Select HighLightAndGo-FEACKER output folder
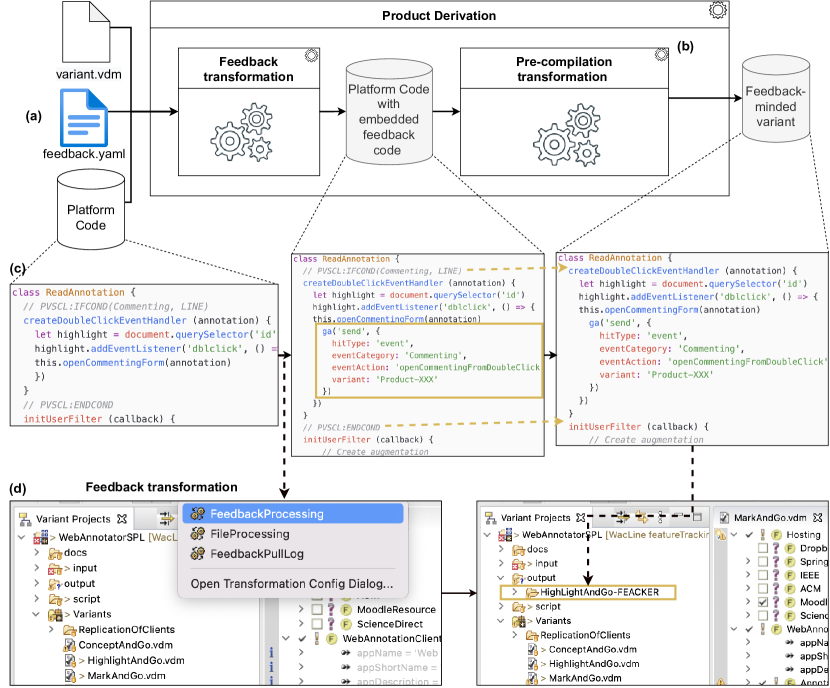Screen dimensions: 830x688 coord(599,592)
